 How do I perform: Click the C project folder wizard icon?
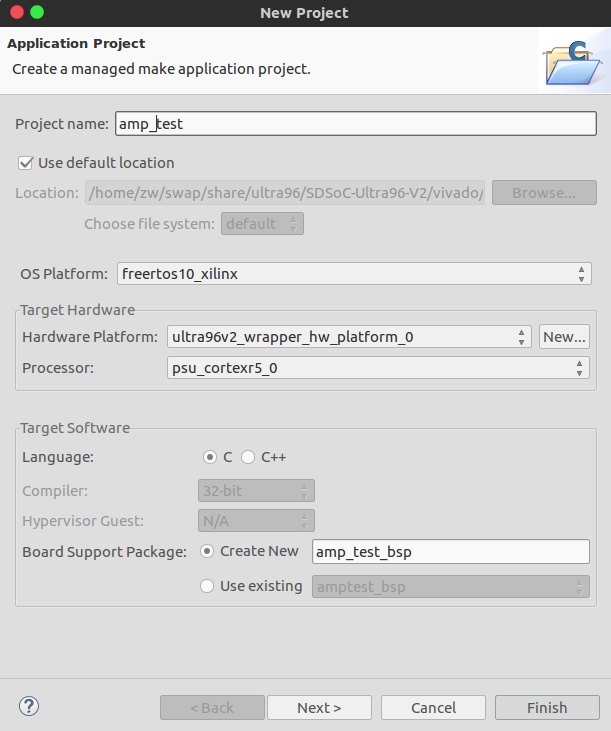573,63
